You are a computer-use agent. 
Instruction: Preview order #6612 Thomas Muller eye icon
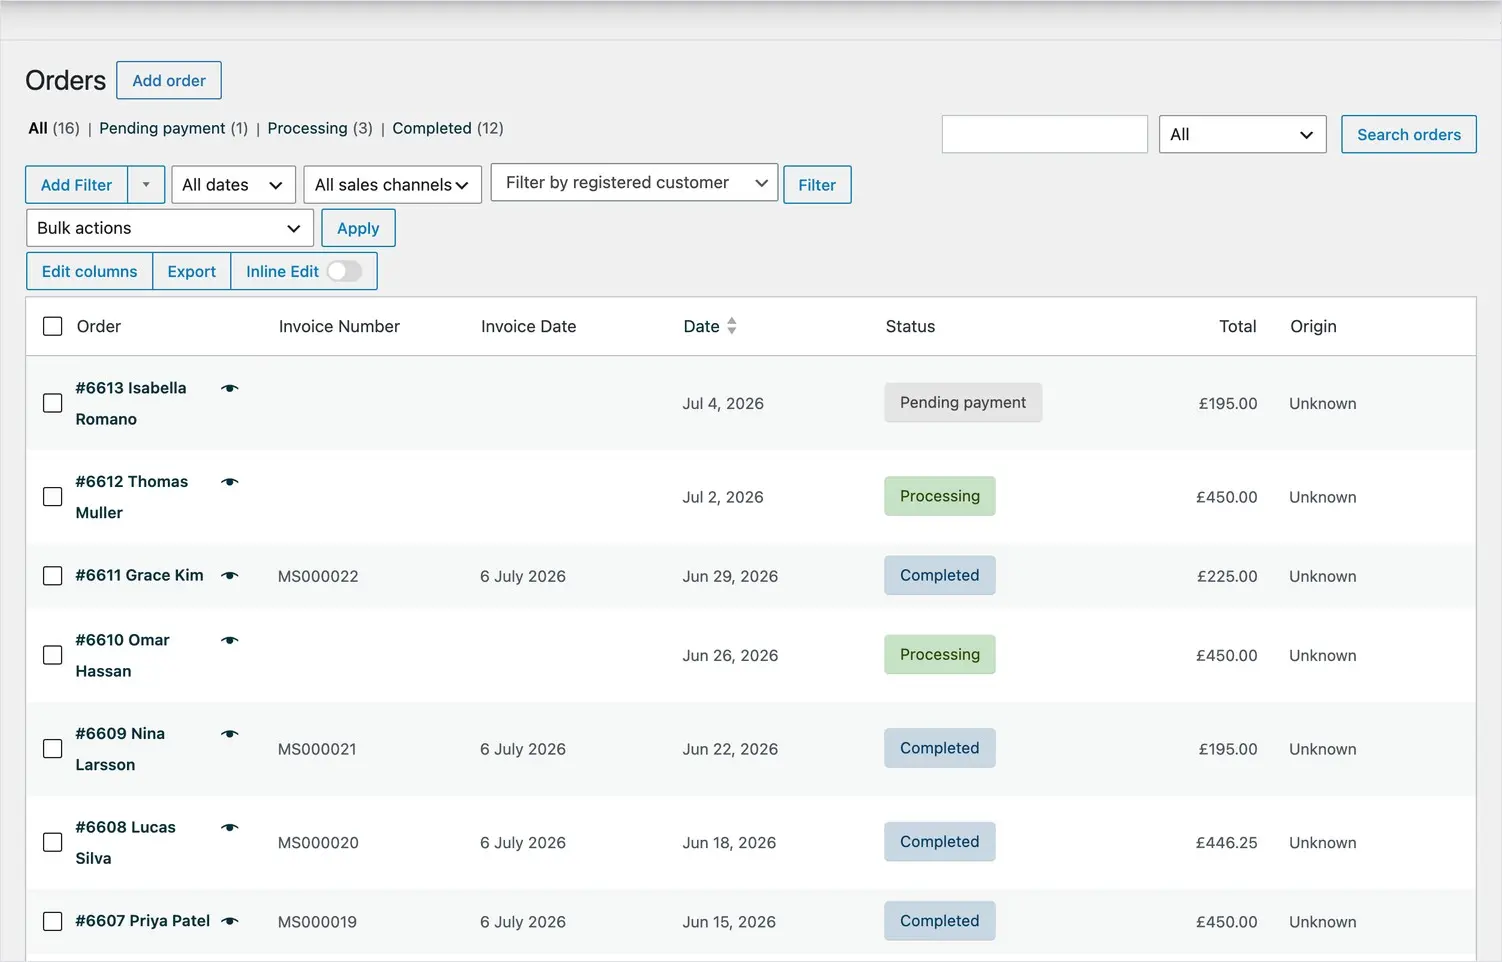pos(230,482)
